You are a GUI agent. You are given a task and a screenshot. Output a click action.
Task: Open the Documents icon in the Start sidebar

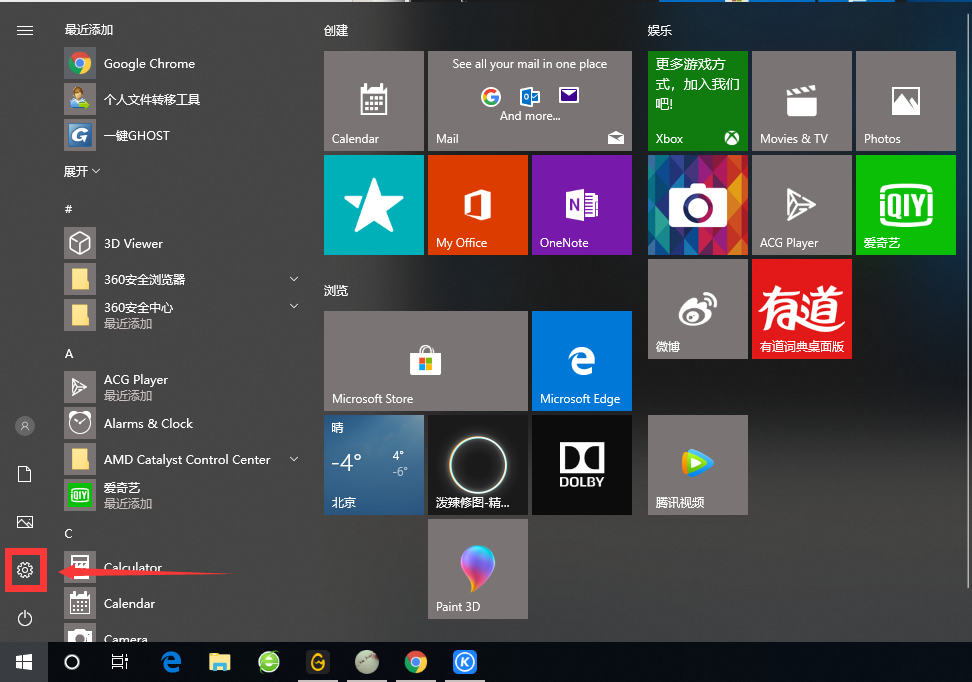(x=25, y=474)
